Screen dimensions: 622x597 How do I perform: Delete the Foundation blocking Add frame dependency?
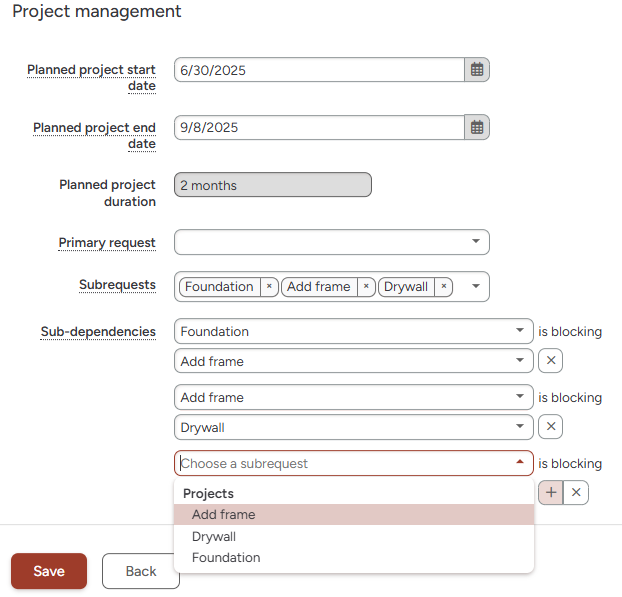551,361
